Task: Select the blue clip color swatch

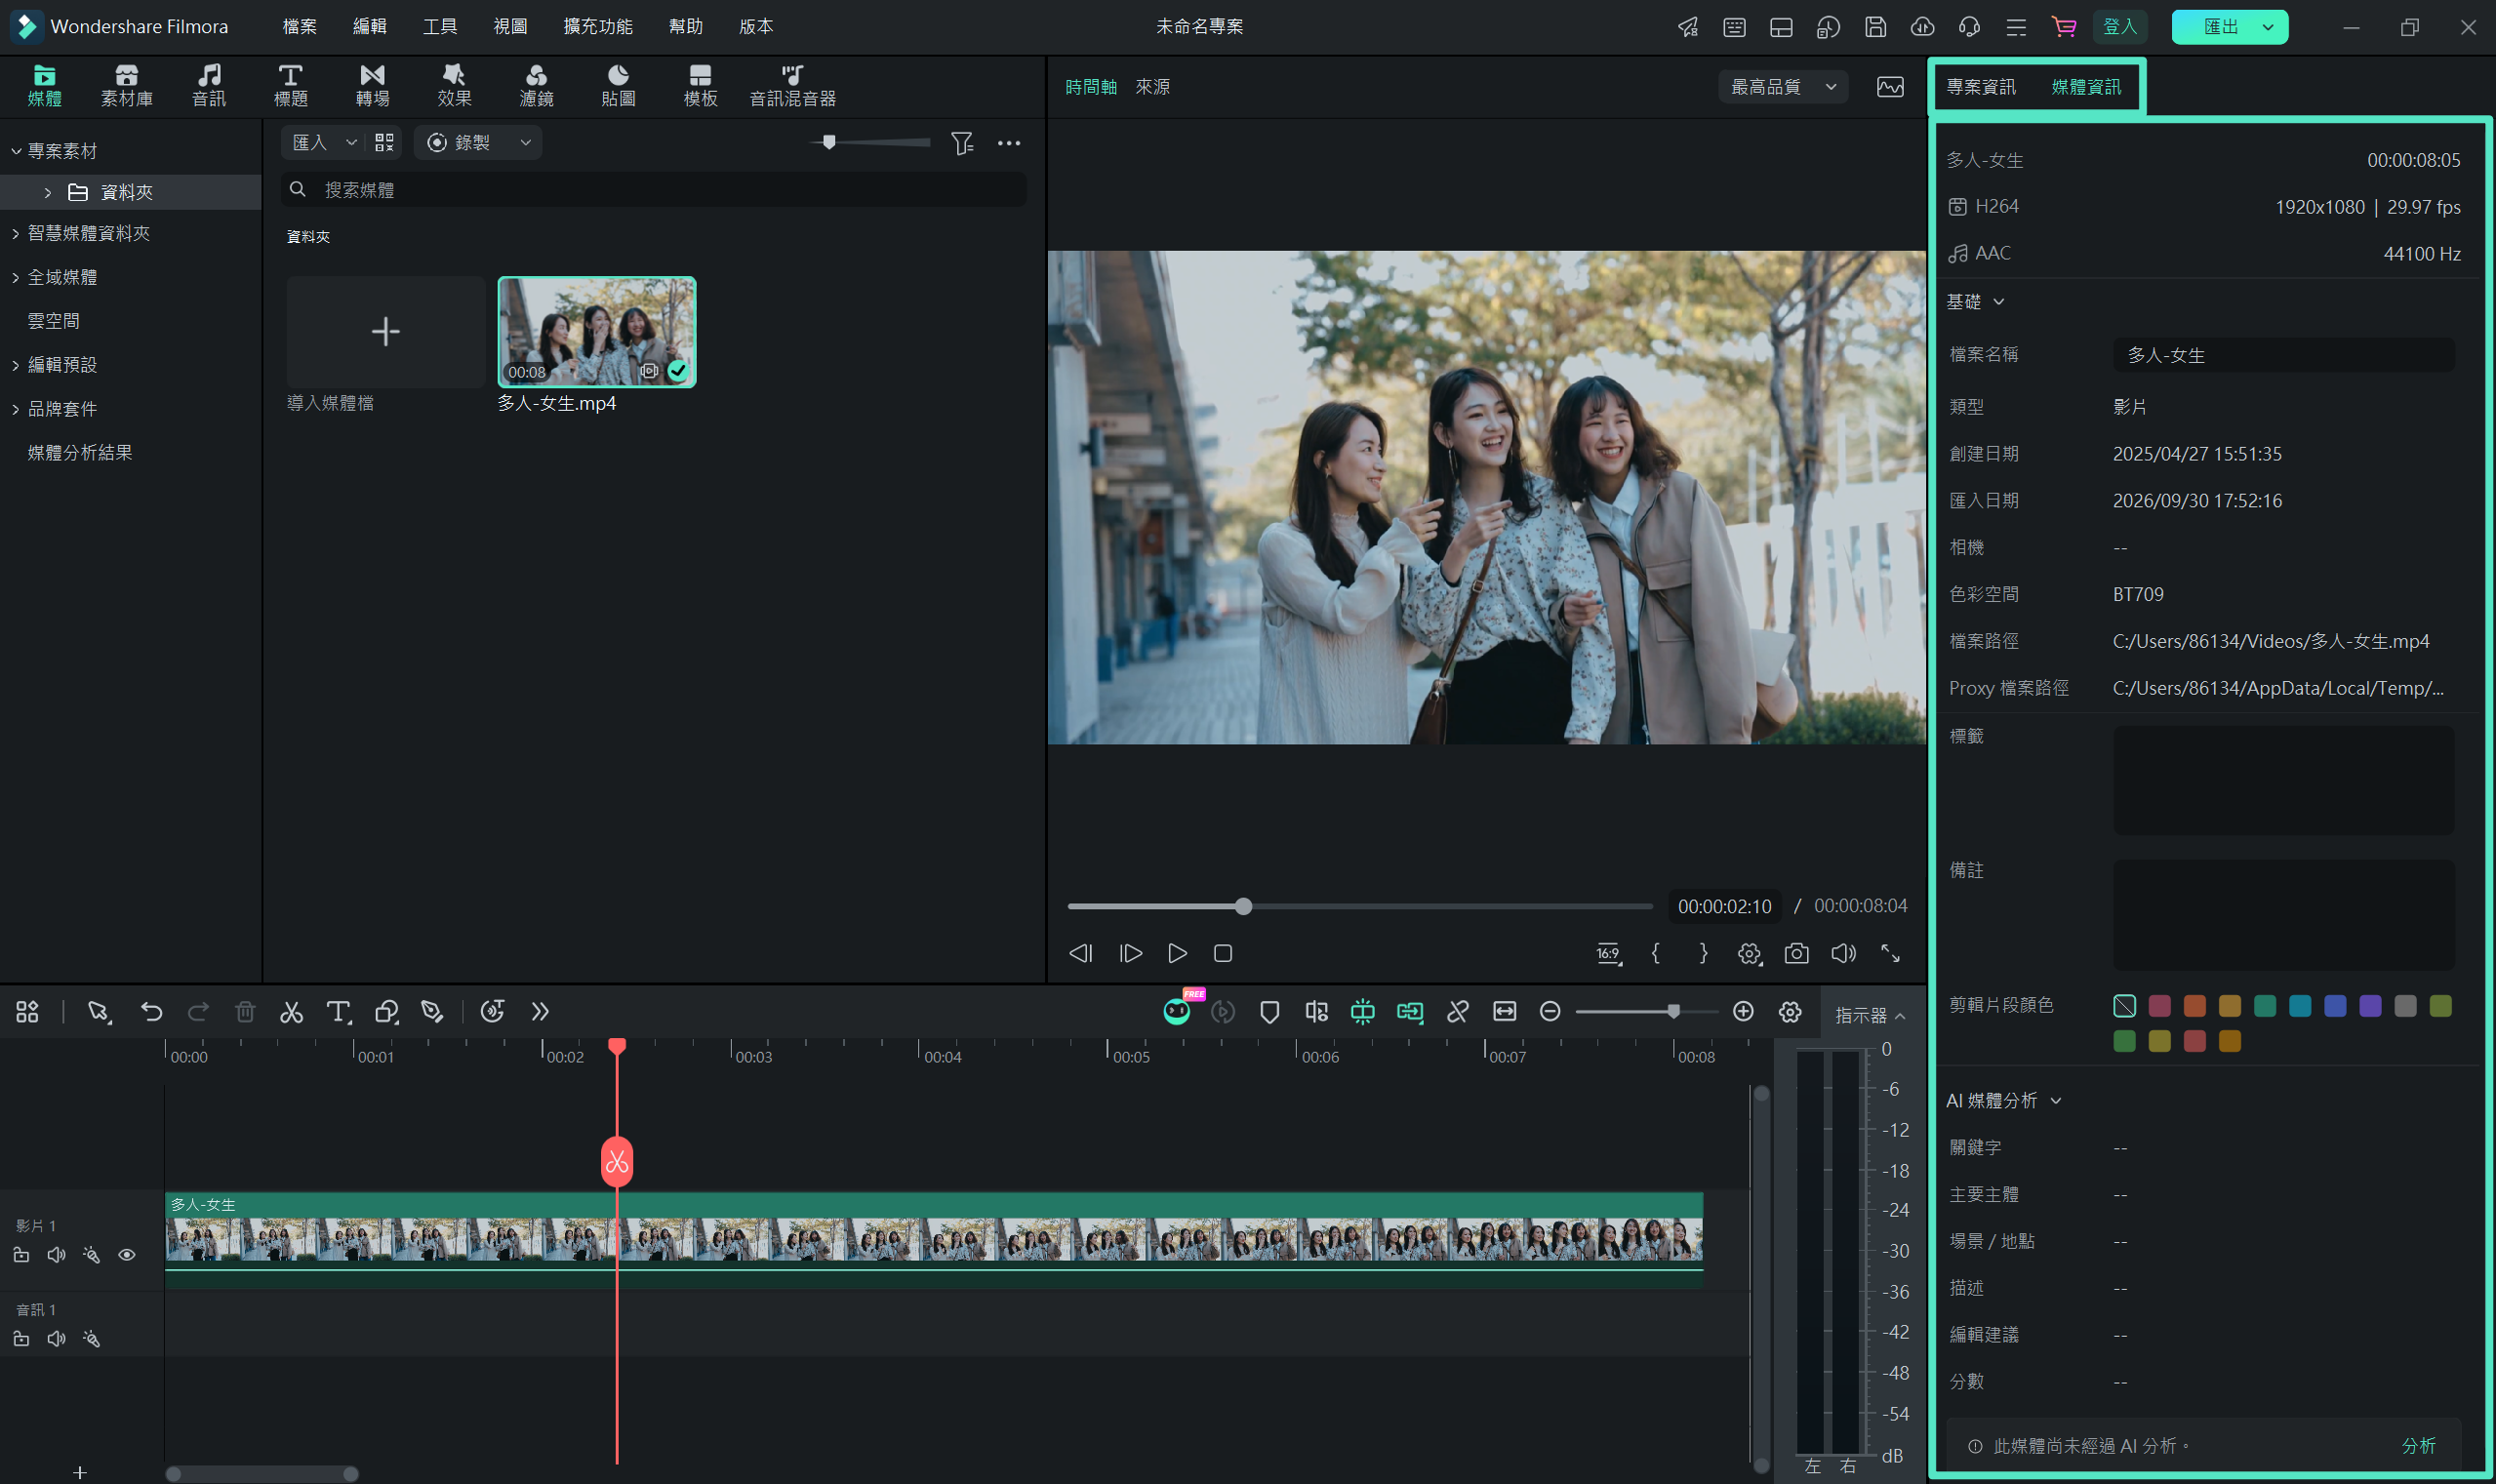Action: click(2335, 1006)
